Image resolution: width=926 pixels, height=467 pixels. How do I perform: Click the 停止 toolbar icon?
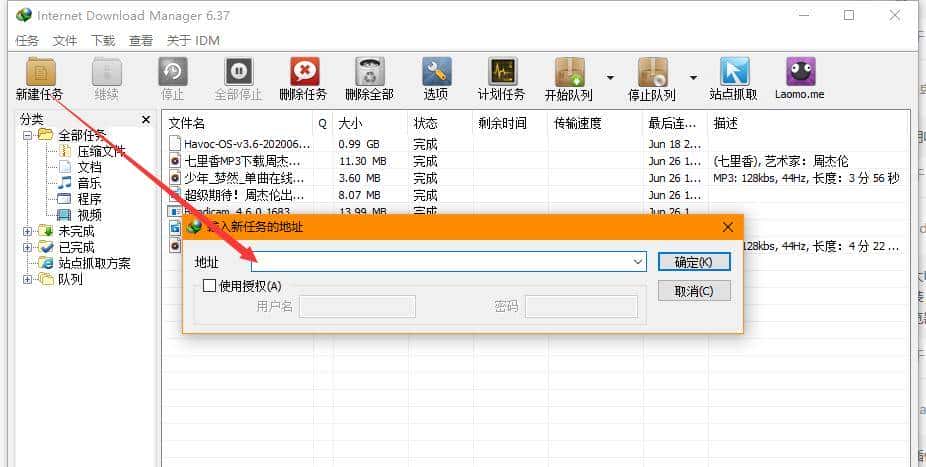(172, 72)
